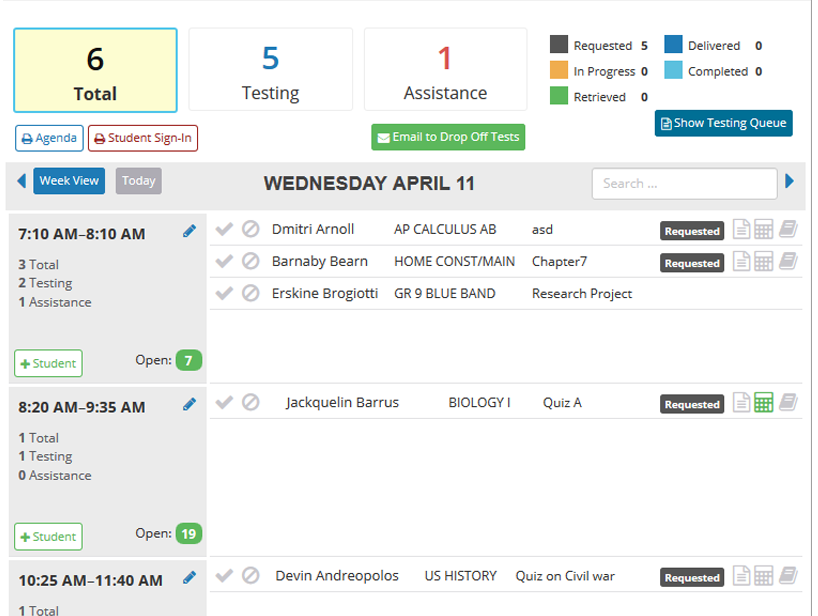
Task: Select the Assistance count tile
Action: click(x=446, y=69)
